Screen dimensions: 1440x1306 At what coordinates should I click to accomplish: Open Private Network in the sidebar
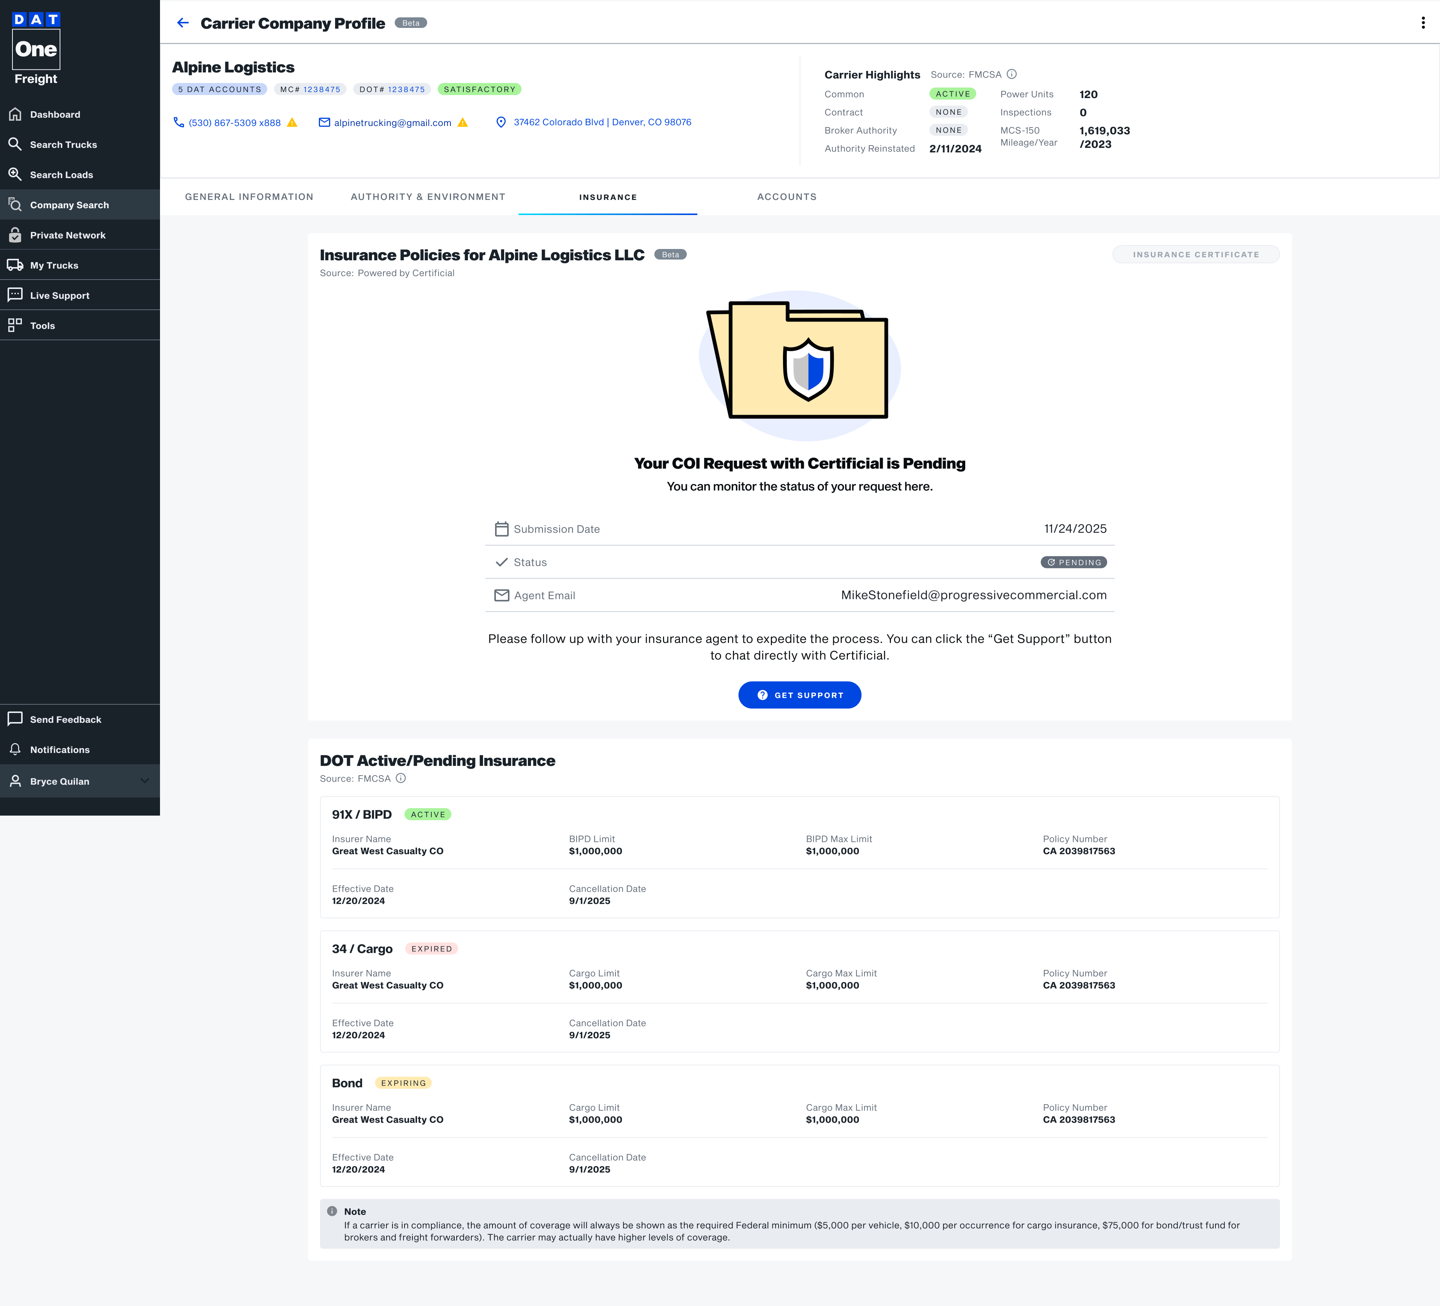click(67, 235)
